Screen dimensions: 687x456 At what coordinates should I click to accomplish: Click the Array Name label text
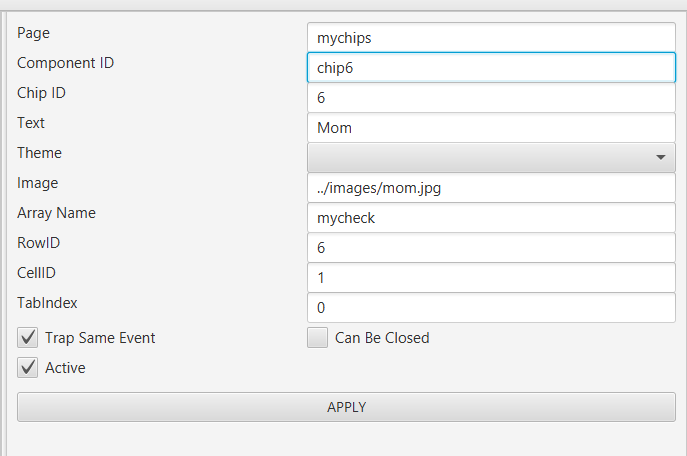coord(56,213)
